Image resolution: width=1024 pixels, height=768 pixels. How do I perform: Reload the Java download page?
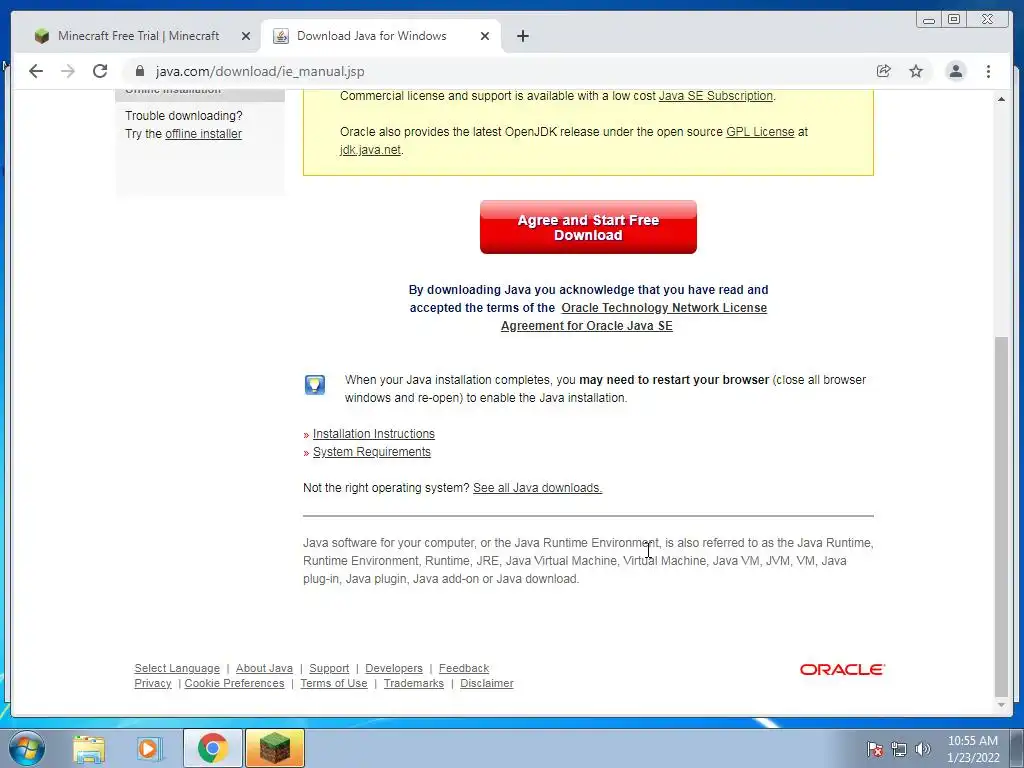click(100, 71)
